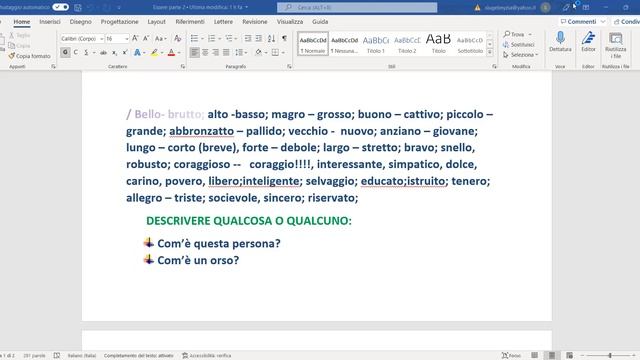Screen dimensions: 640x360
Task: Adjust the zoom slider in status bar
Action: pos(610,356)
